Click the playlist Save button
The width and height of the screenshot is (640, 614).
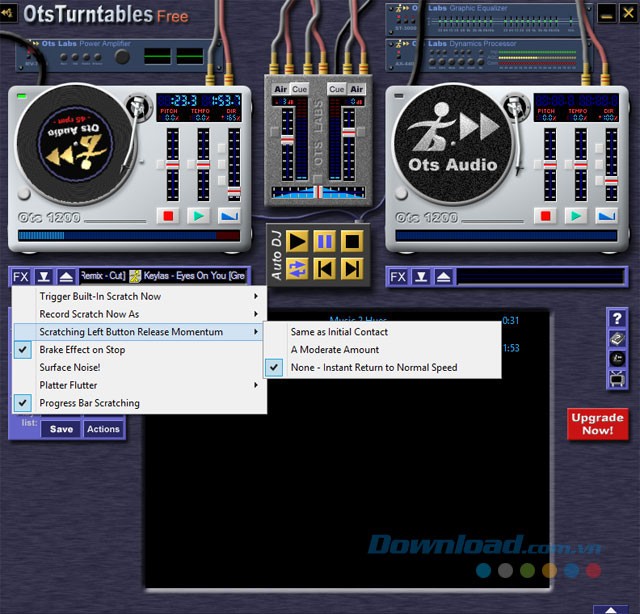(61, 429)
